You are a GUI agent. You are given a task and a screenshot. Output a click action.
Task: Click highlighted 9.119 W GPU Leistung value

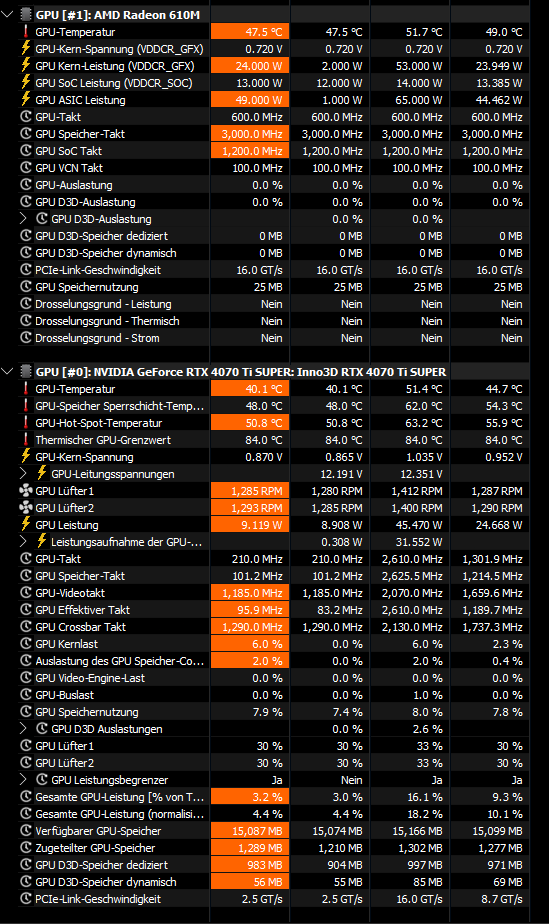tap(250, 524)
